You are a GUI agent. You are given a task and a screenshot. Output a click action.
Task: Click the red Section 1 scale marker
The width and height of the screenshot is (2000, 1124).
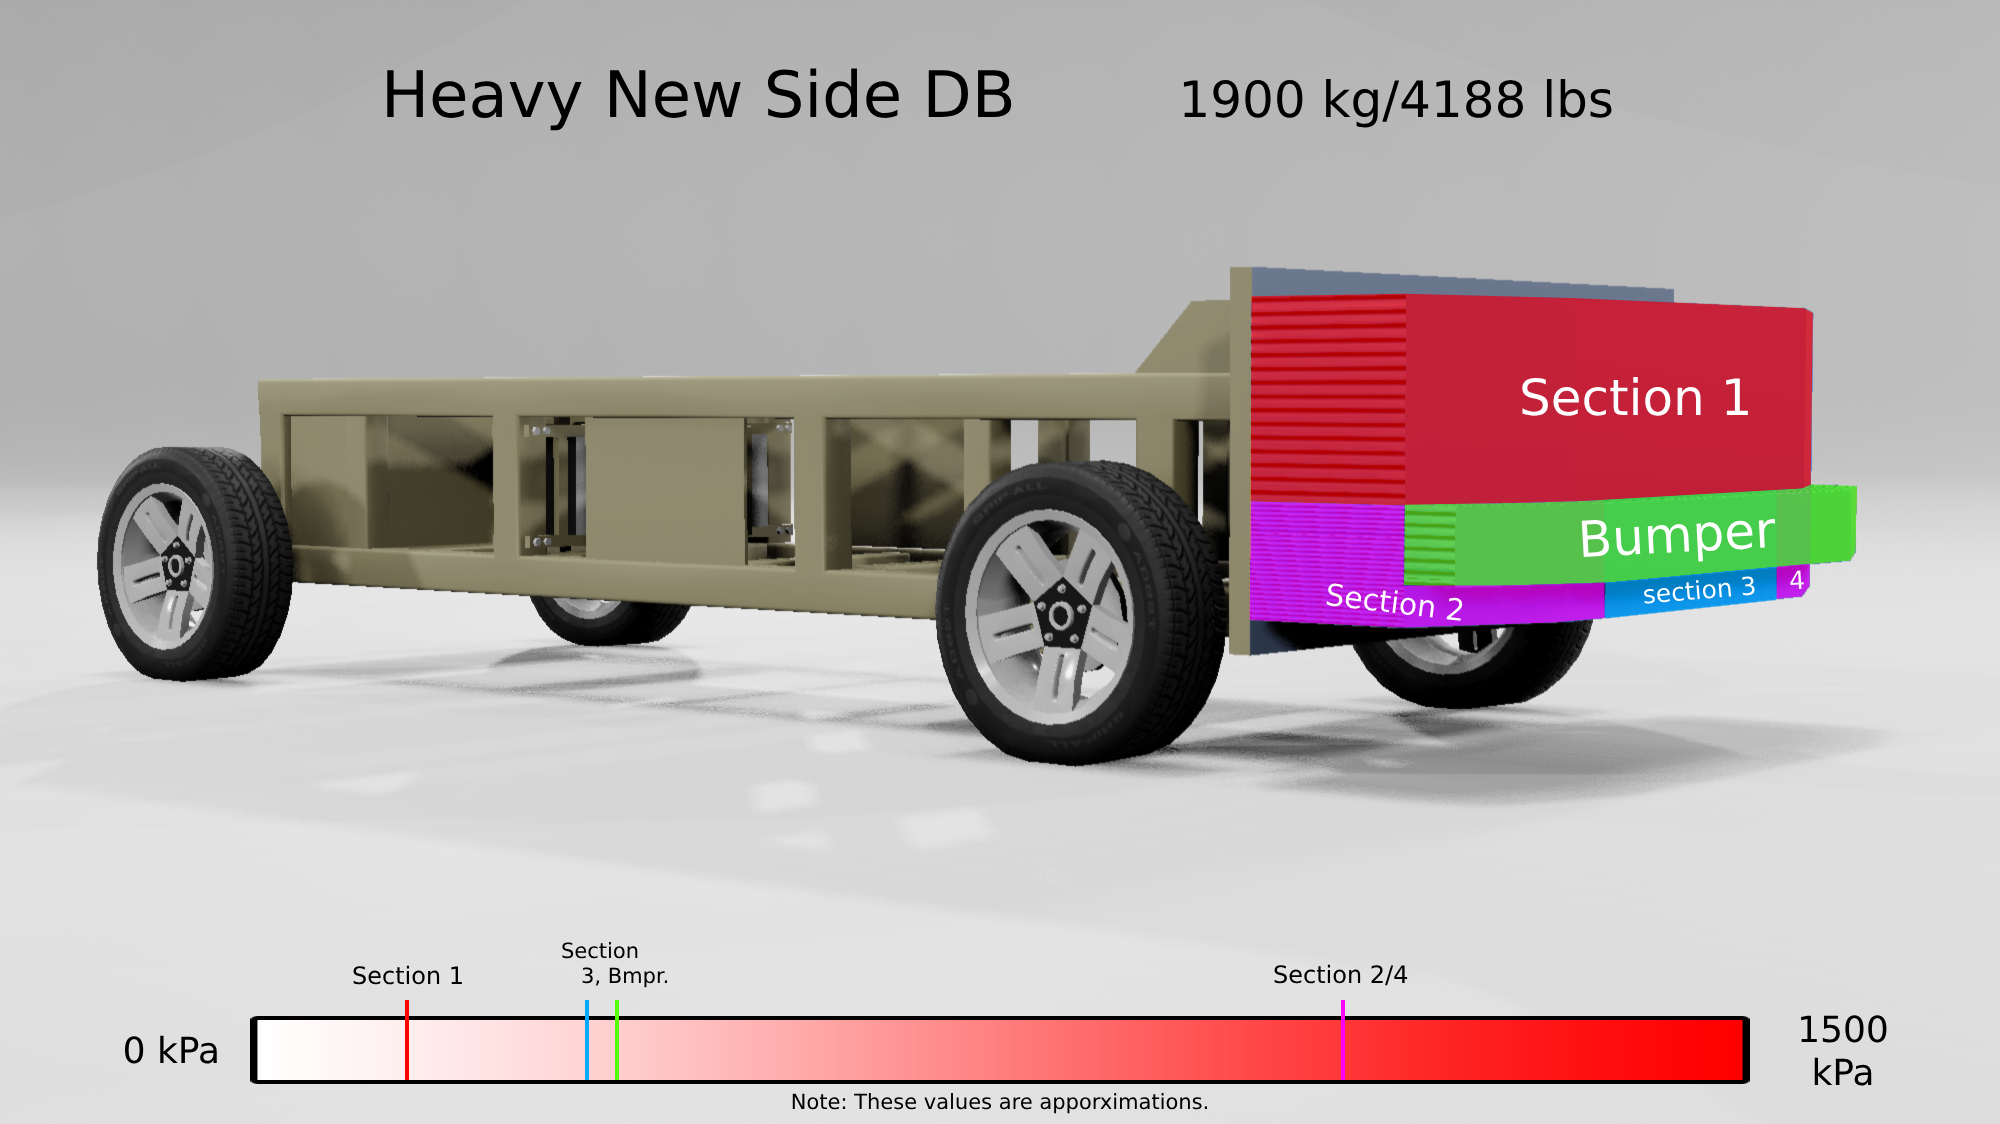[x=407, y=1040]
